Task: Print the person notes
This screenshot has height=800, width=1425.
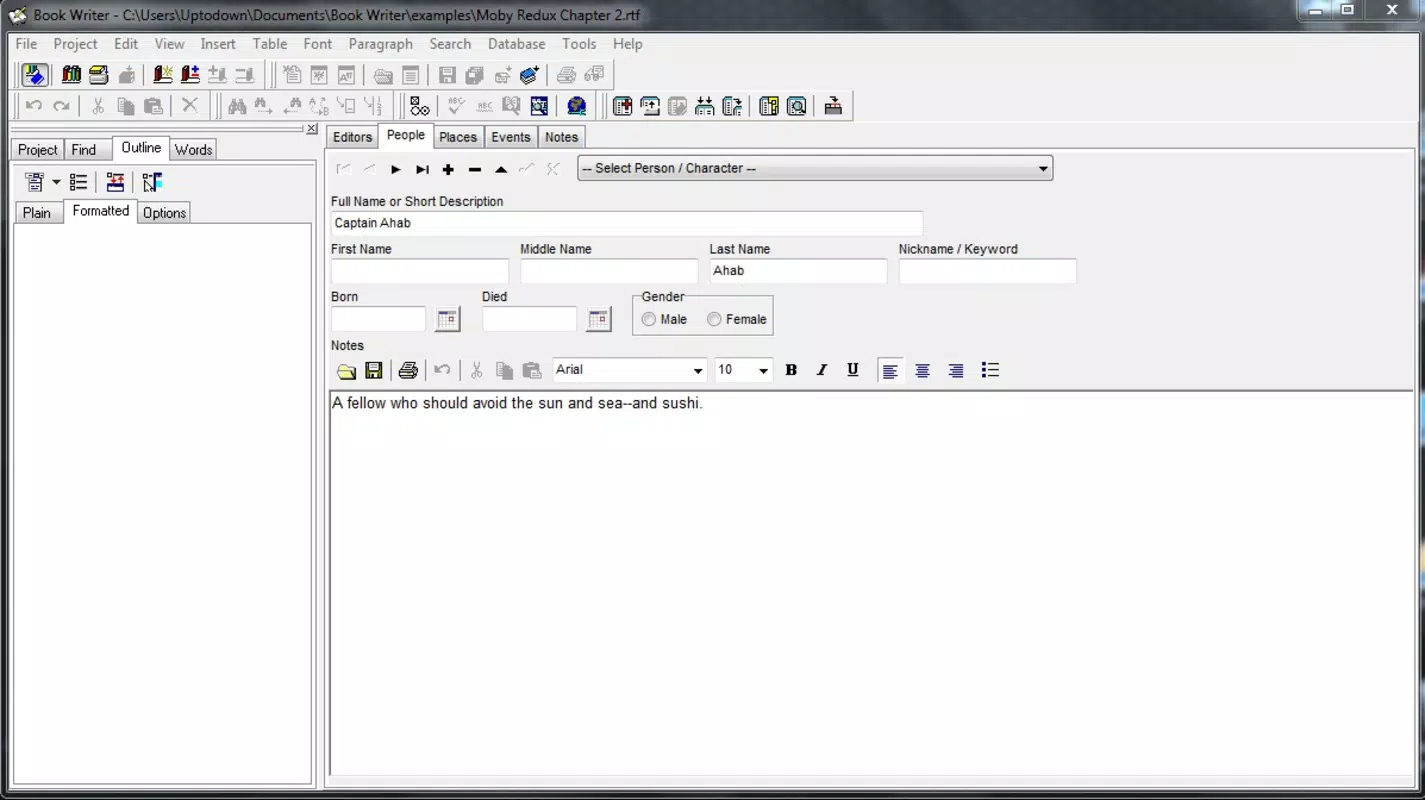Action: point(408,371)
